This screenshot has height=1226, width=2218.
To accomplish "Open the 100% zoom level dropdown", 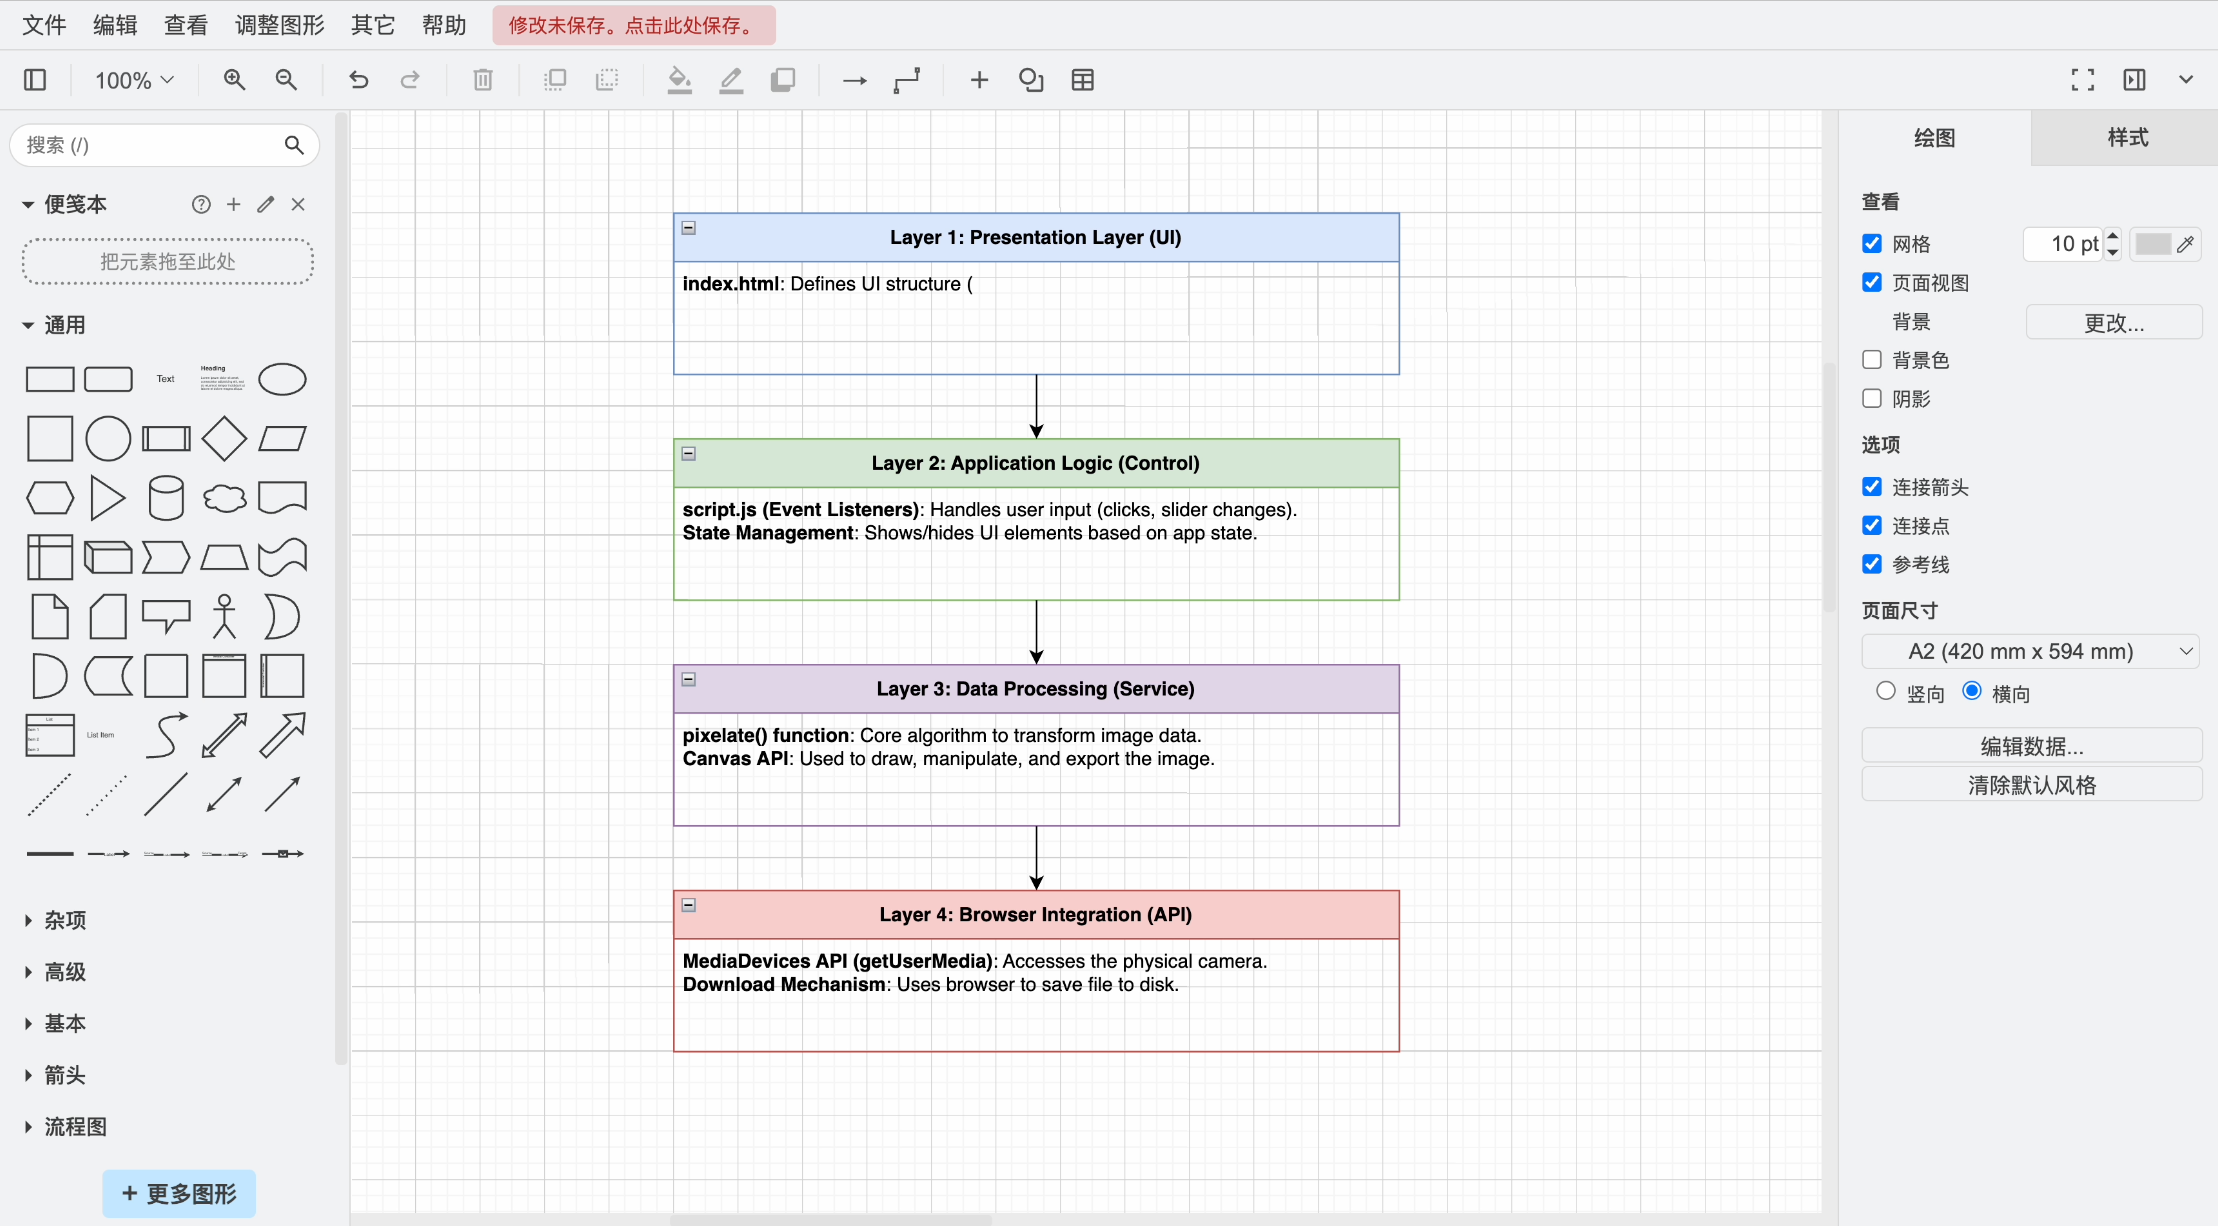I will point(134,80).
